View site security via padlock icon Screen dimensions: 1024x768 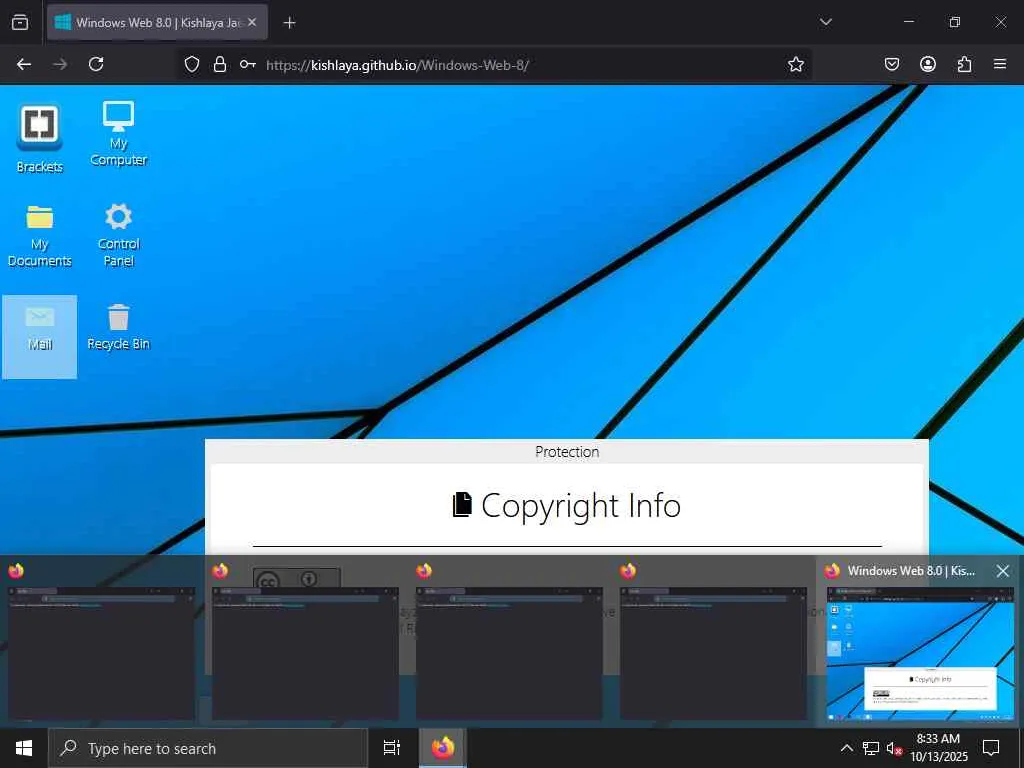coord(220,64)
